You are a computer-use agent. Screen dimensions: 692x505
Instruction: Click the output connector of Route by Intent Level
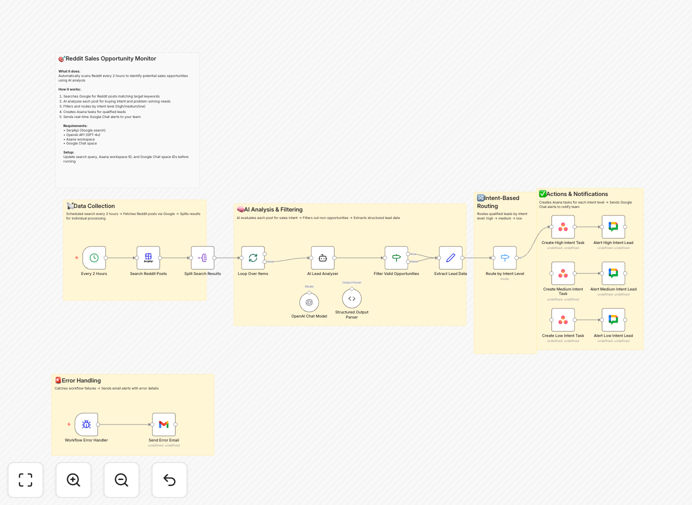coord(517,258)
